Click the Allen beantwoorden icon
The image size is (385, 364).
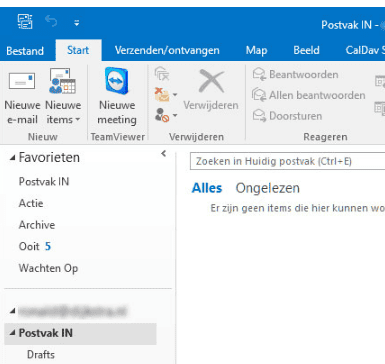[x=259, y=95]
